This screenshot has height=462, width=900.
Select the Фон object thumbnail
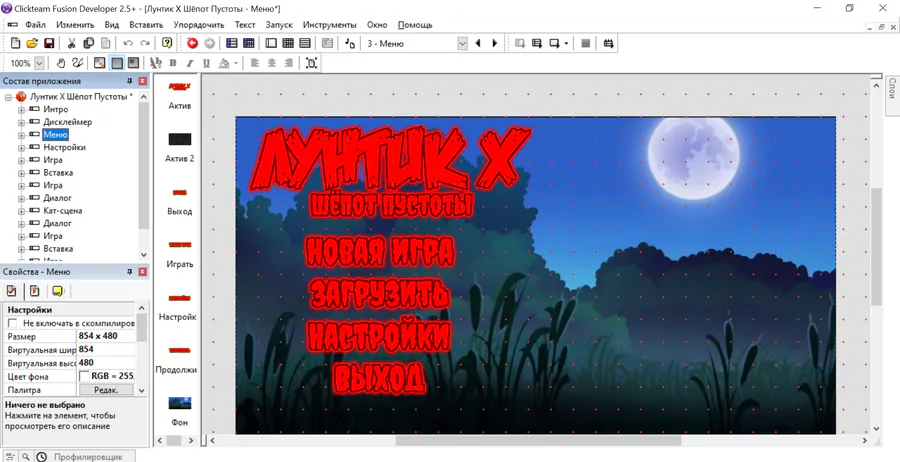[x=179, y=403]
